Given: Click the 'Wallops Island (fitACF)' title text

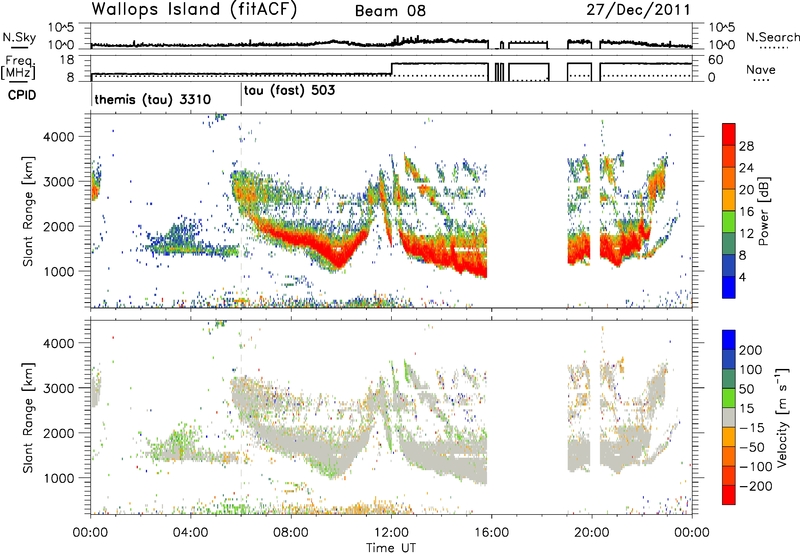Looking at the screenshot, I should point(194,9).
